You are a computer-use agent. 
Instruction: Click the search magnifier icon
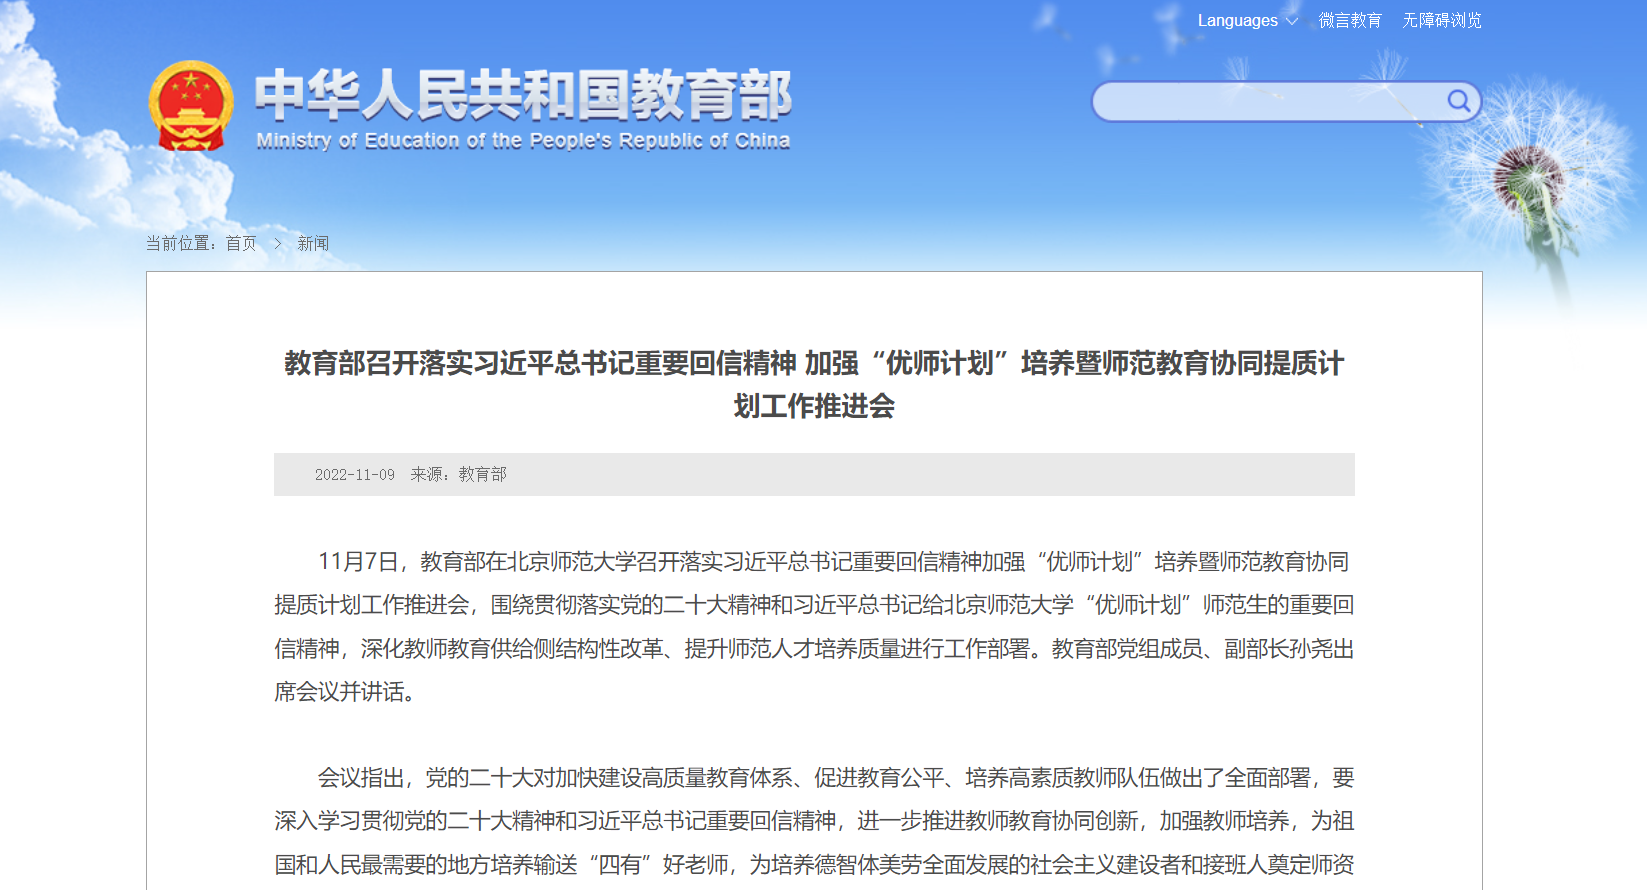1459,101
